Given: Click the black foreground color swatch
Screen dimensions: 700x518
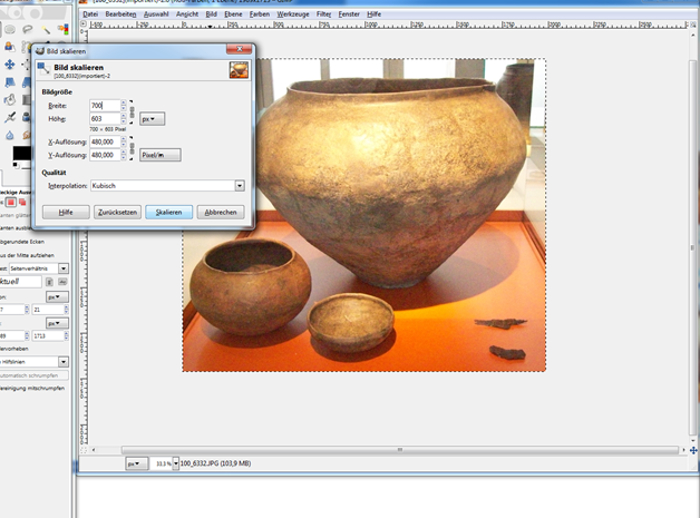Looking at the screenshot, I should [x=21, y=153].
